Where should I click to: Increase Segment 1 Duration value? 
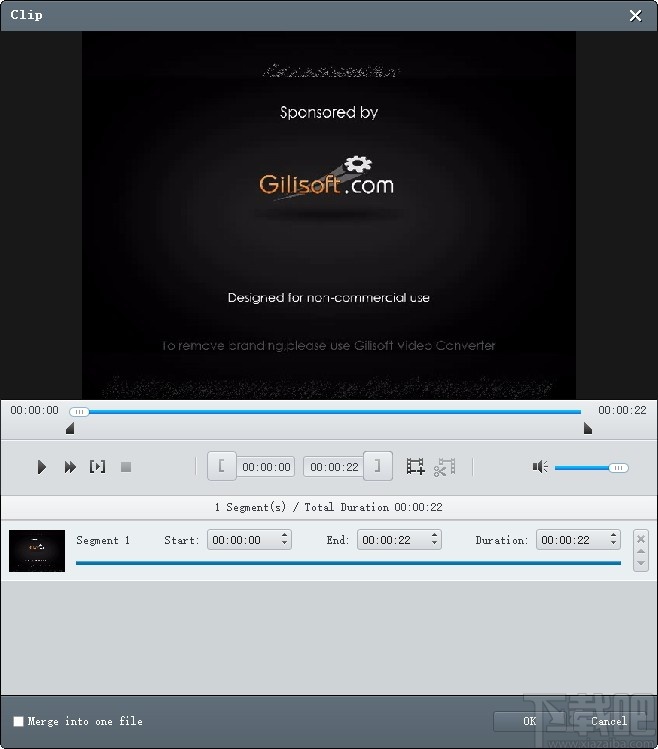[x=614, y=535]
